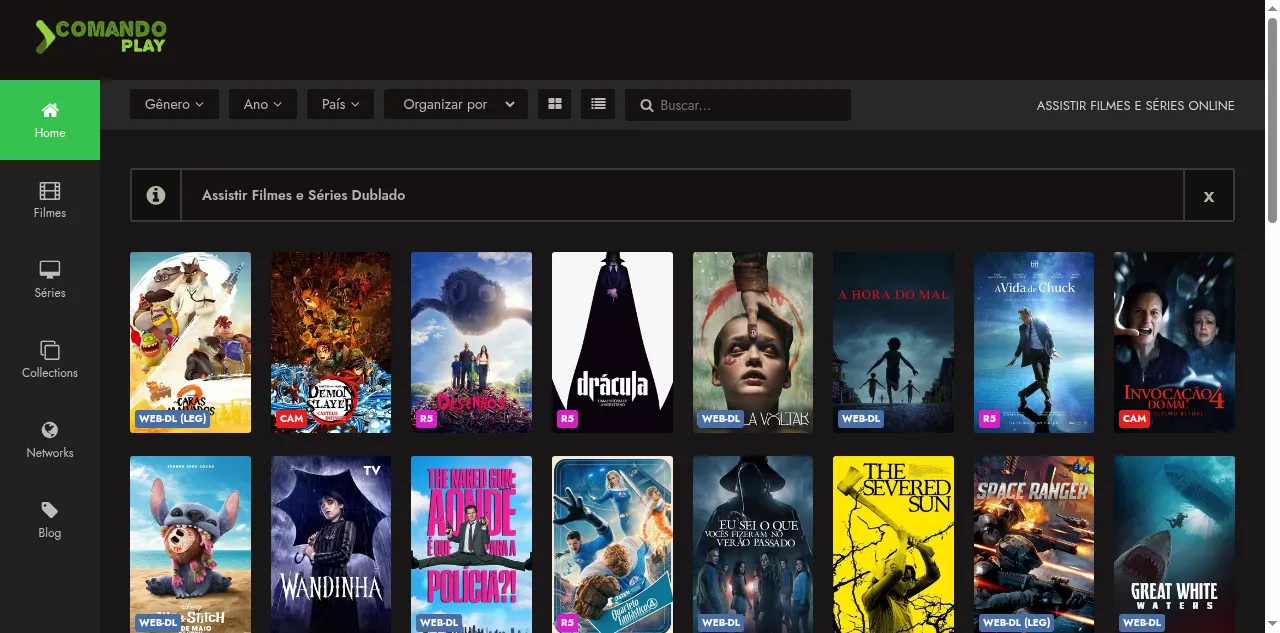Open the poster with the bloodied face
The width and height of the screenshot is (1280, 633).
753,342
